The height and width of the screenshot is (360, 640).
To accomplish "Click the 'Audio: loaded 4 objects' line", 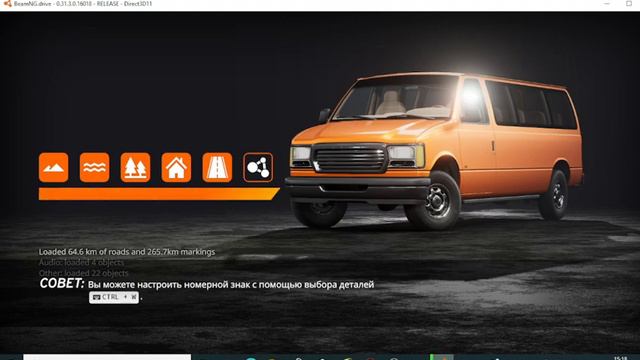I will click(x=81, y=262).
